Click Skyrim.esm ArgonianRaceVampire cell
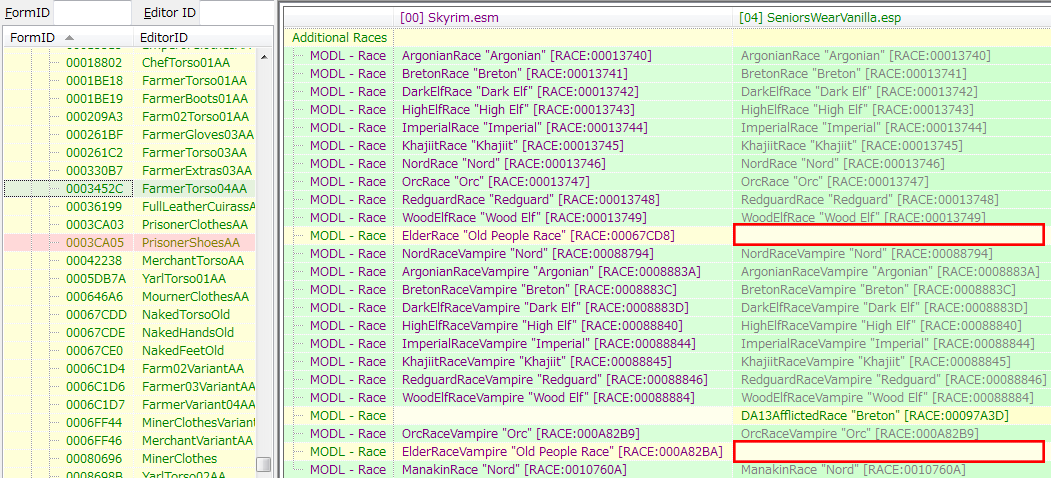The image size is (1051, 478). [551, 272]
